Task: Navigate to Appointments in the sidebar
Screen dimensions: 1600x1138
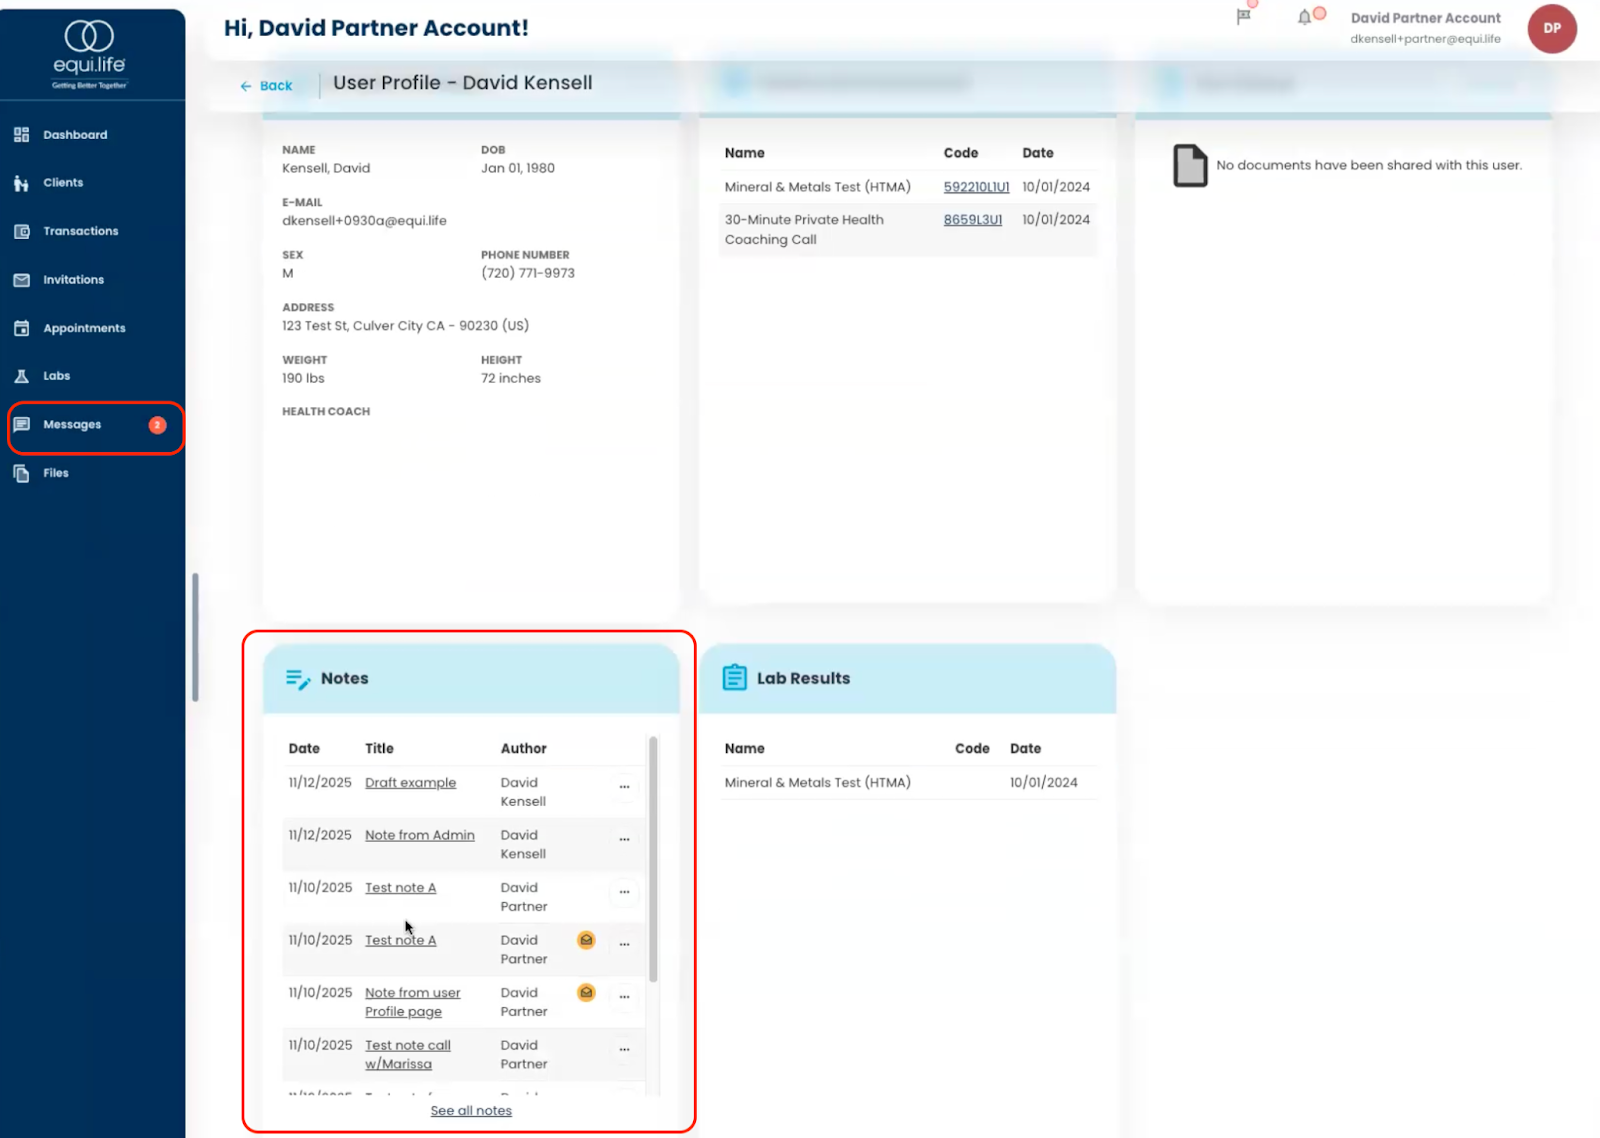Action: pyautogui.click(x=84, y=328)
